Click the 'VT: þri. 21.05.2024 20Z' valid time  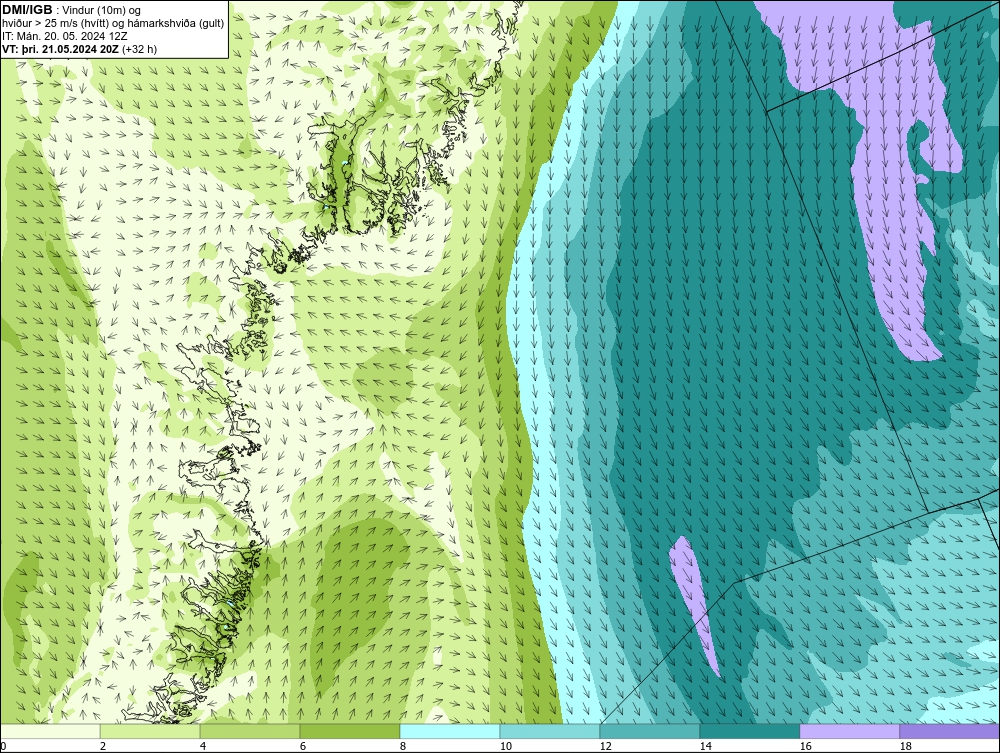(x=61, y=48)
